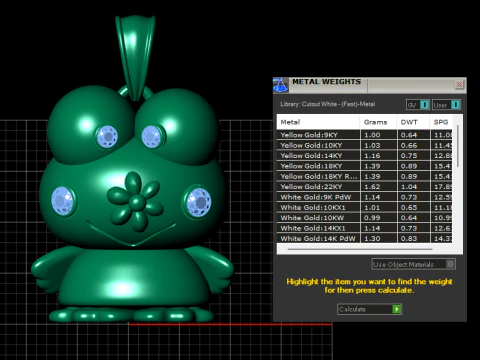
Task: Click the Library: Cutout White label
Action: coord(328,104)
